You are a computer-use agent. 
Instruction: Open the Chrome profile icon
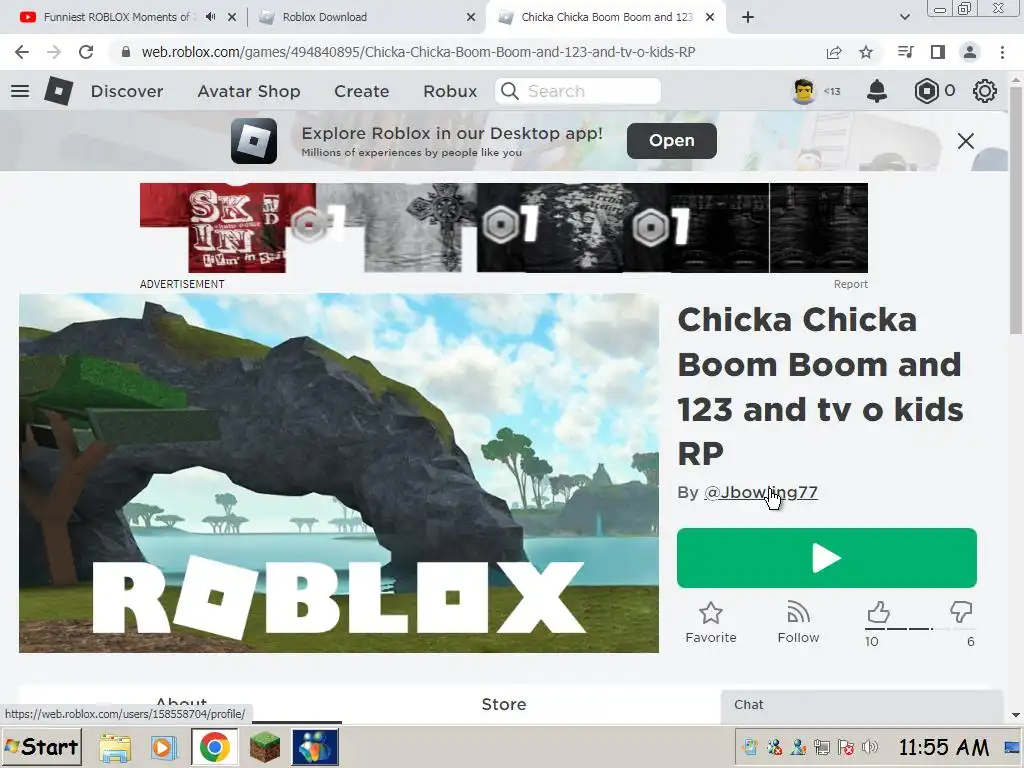click(970, 52)
